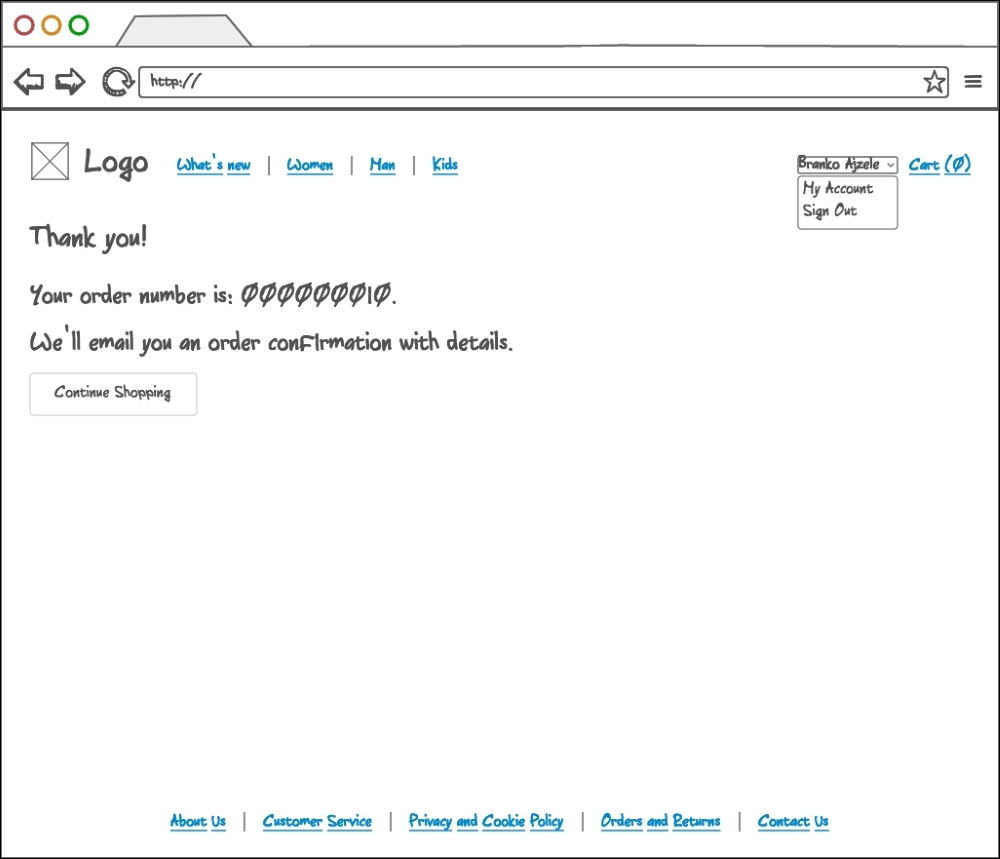Open the Branko Ajzele dropdown chevron
The width and height of the screenshot is (1000, 859).
pos(891,165)
